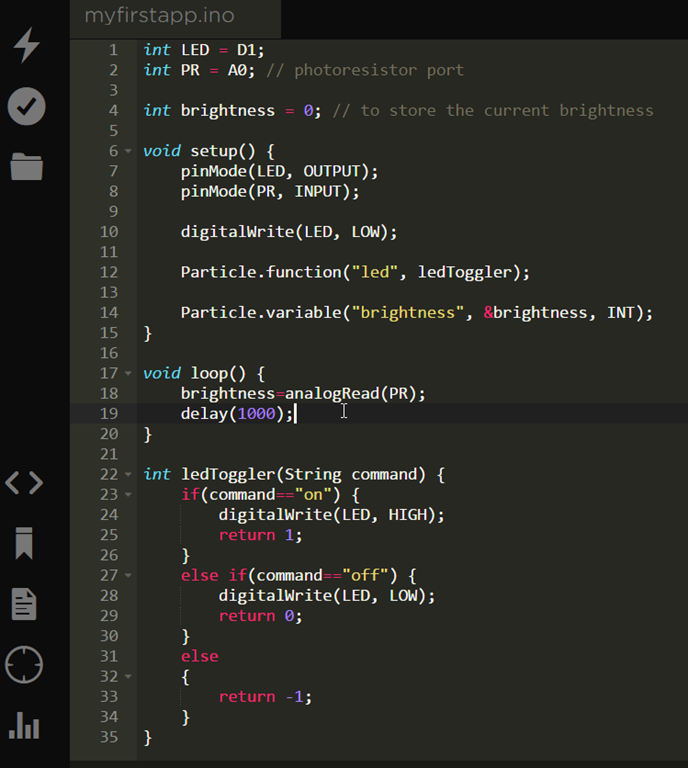Viewport: 688px width, 768px height.
Task: Click the empty line 21 in the editor
Action: point(400,454)
